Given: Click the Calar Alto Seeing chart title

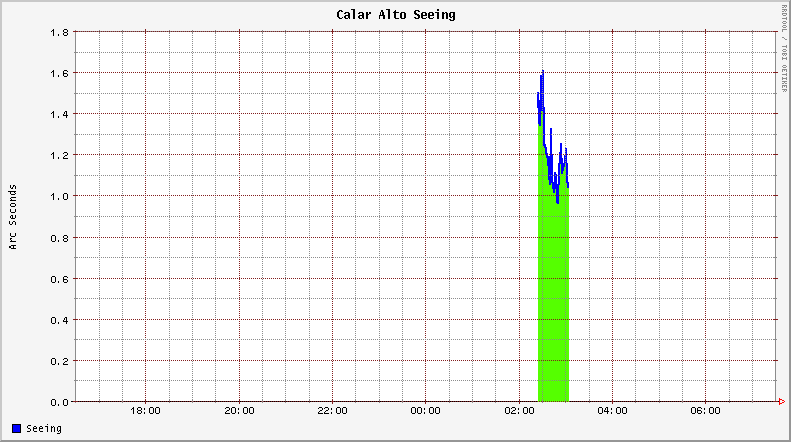Looking at the screenshot, I should click(395, 15).
